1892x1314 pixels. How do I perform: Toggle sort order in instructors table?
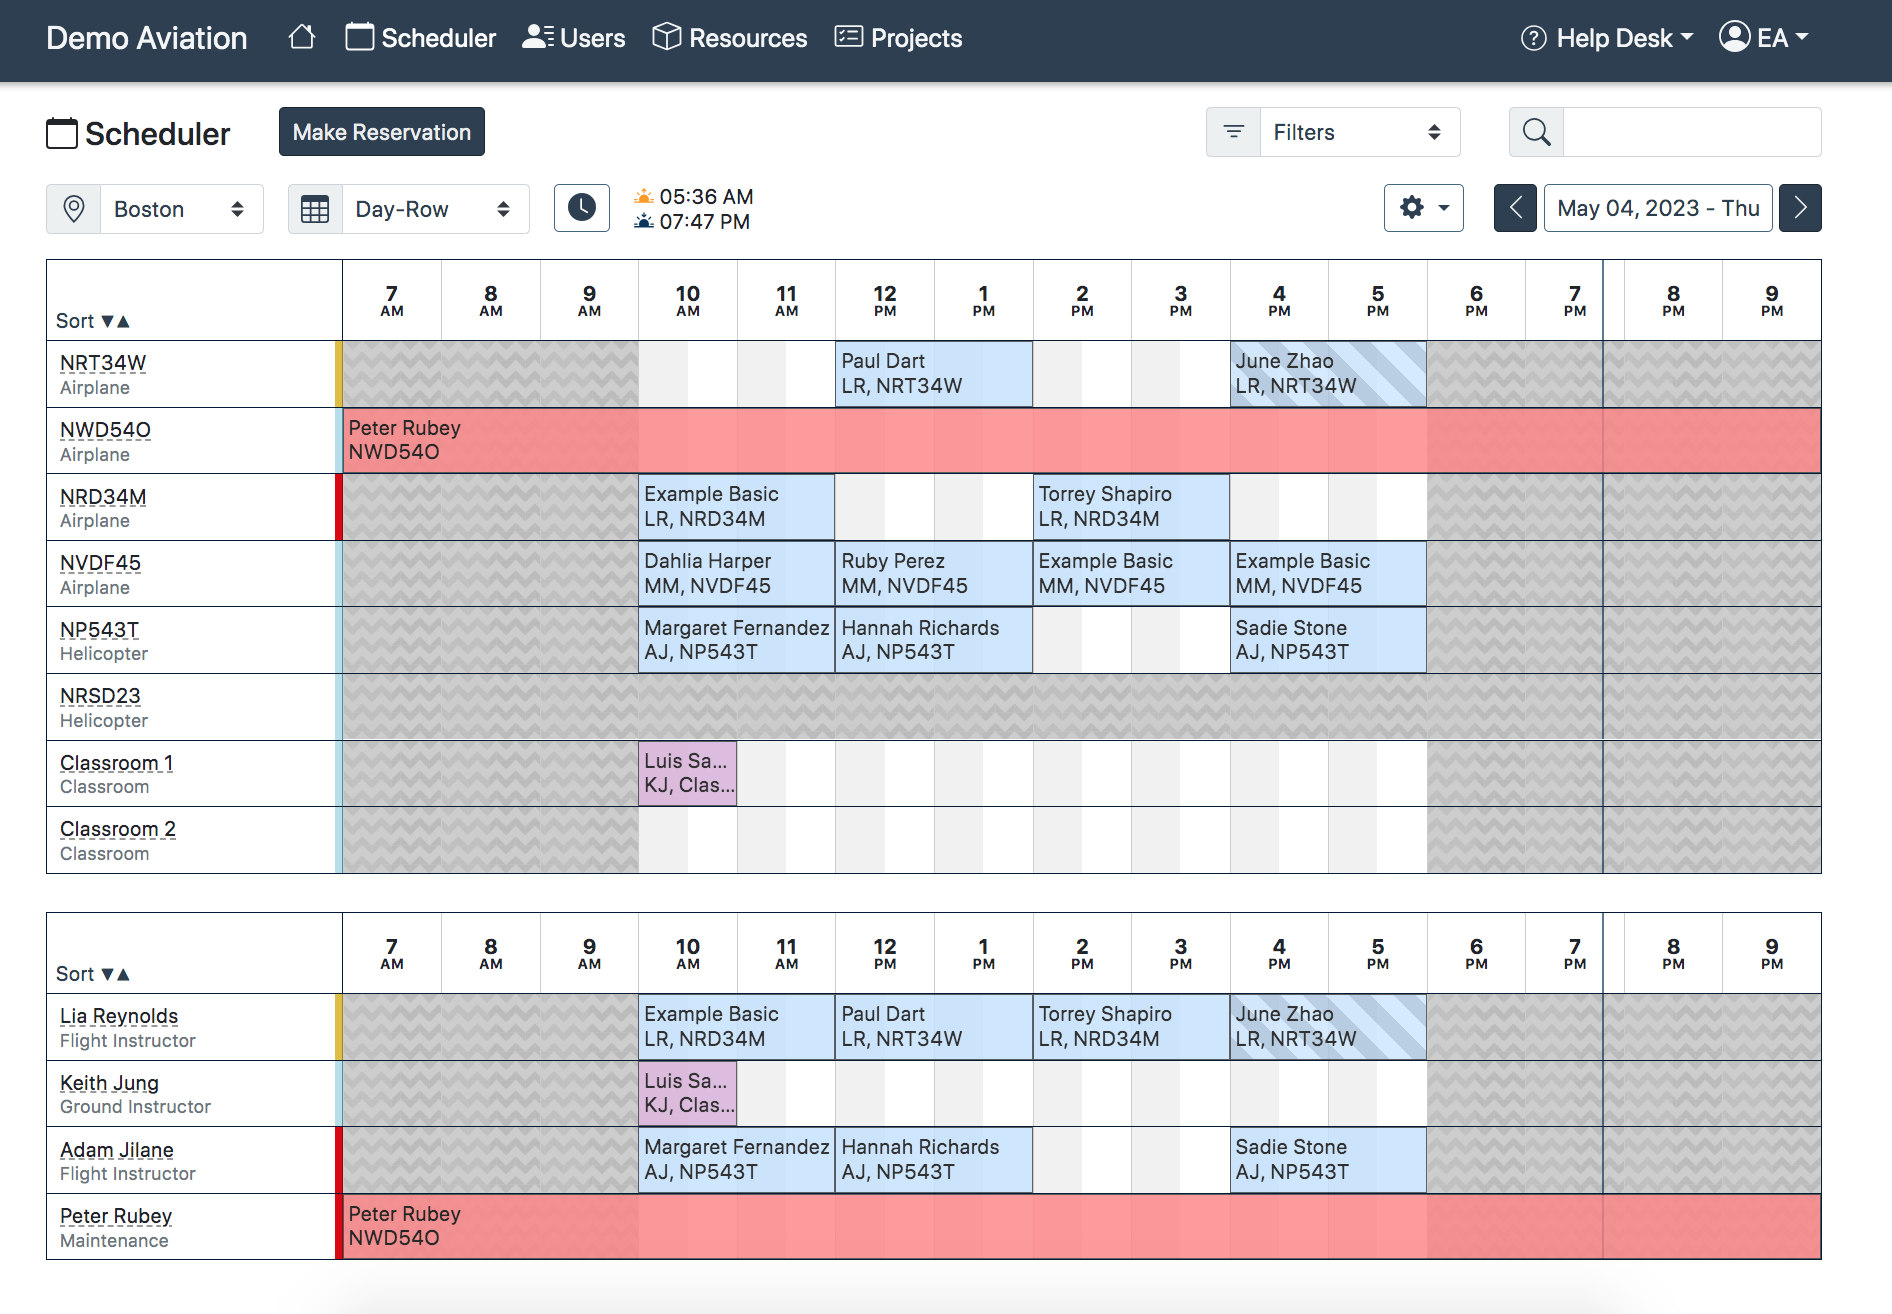click(x=93, y=974)
